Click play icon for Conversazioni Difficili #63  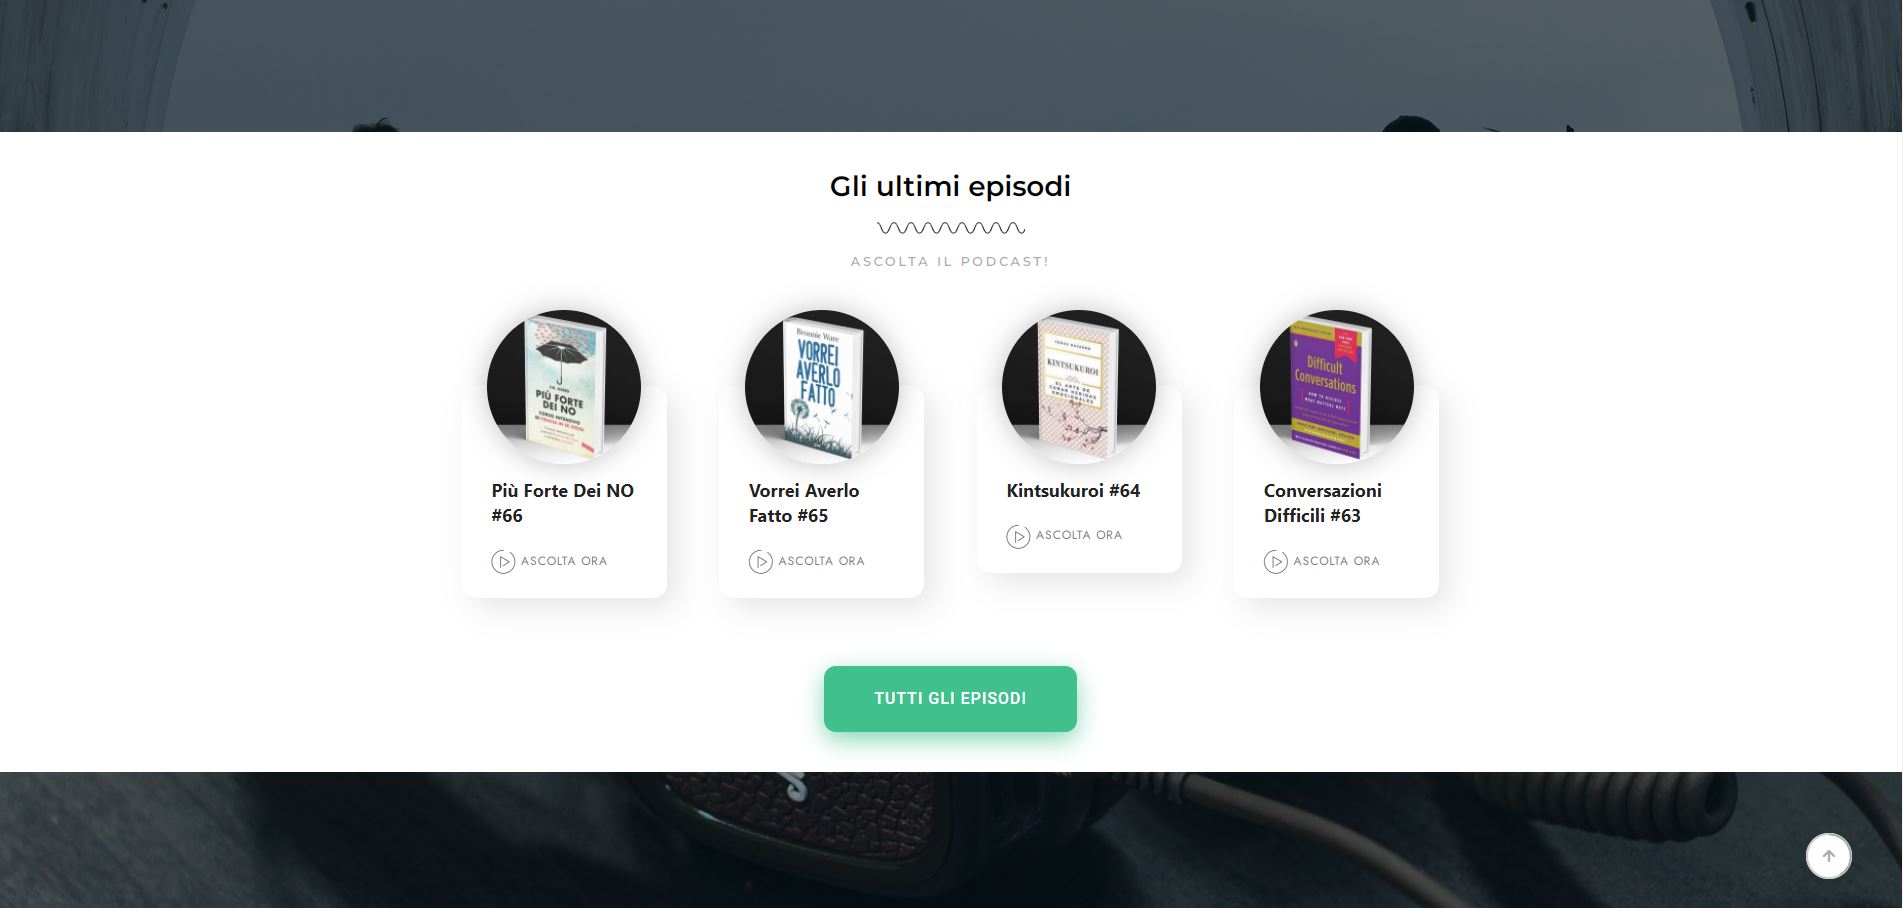click(1276, 562)
